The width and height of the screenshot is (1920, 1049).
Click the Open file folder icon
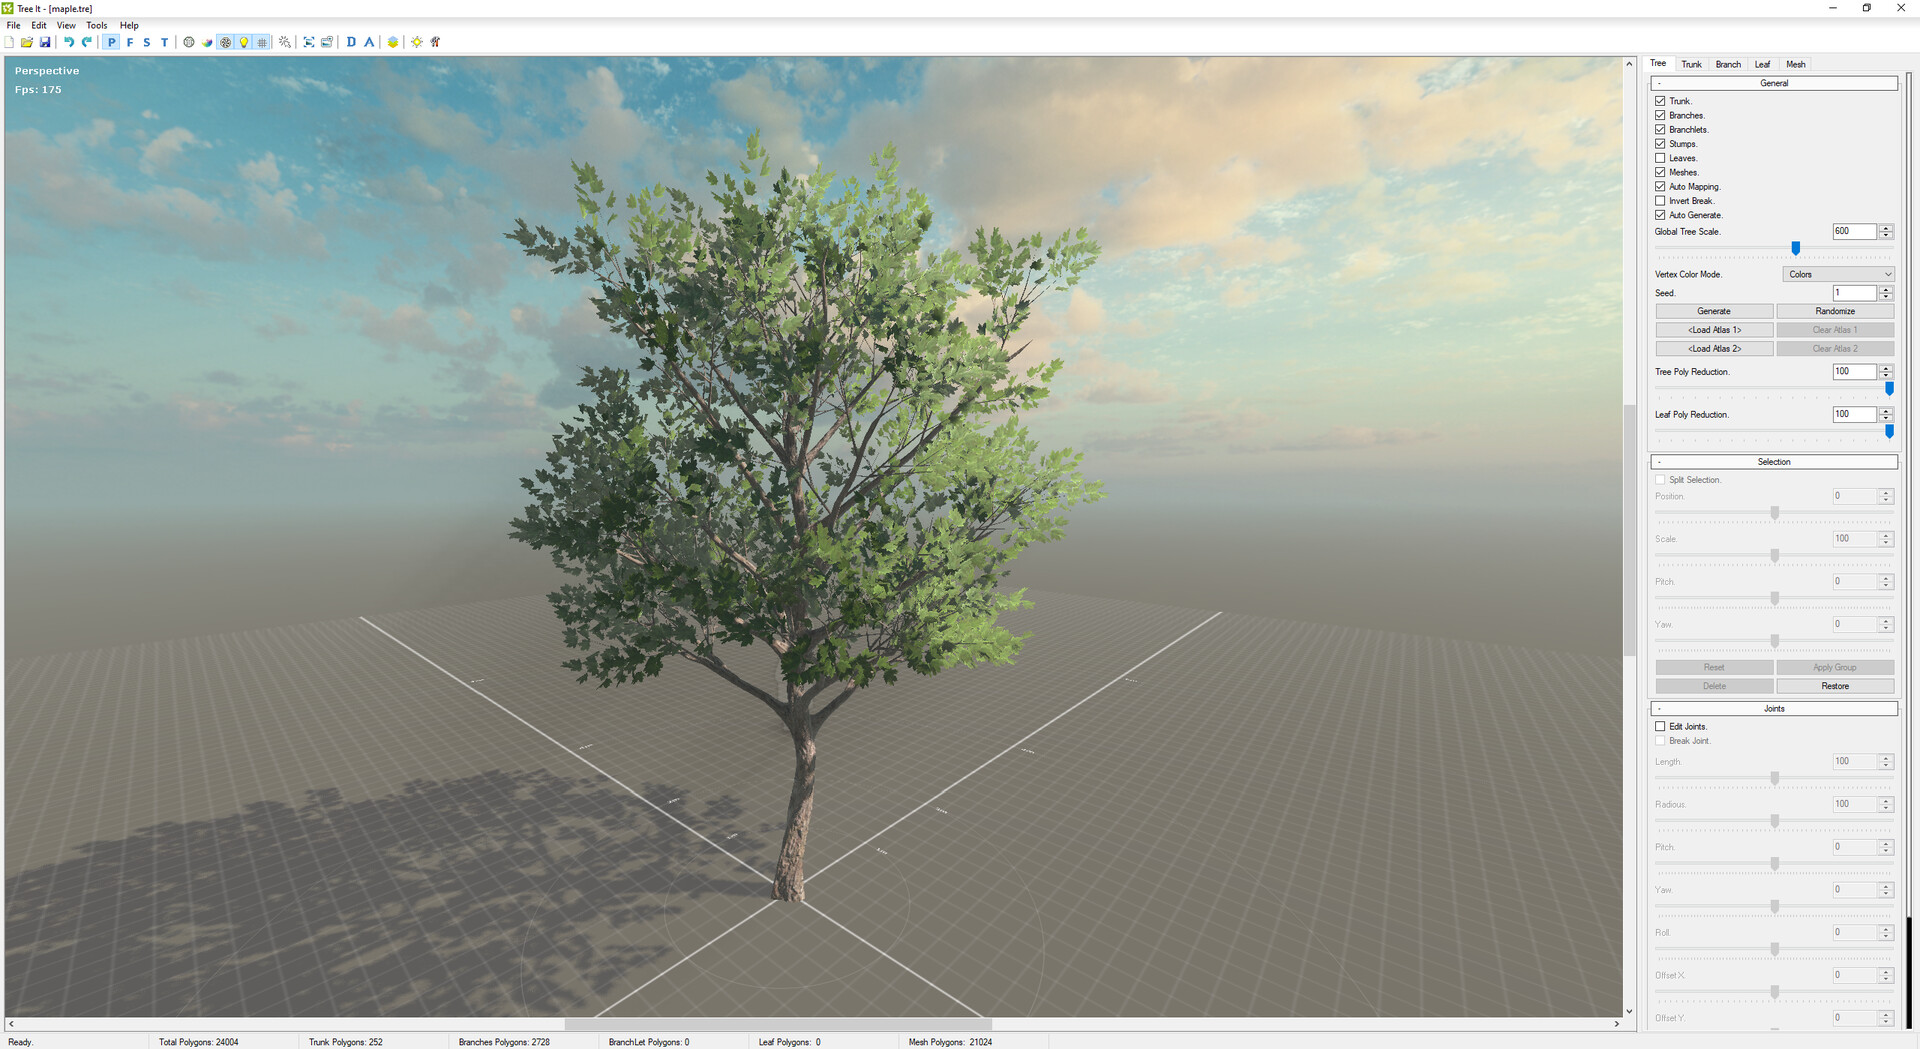tap(27, 42)
